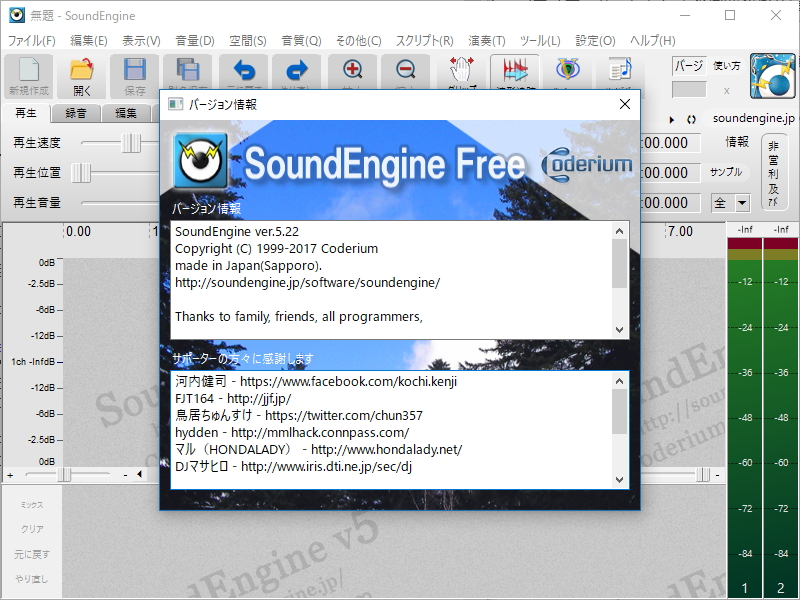Click the サンプル button
The image size is (800, 600).
point(726,172)
